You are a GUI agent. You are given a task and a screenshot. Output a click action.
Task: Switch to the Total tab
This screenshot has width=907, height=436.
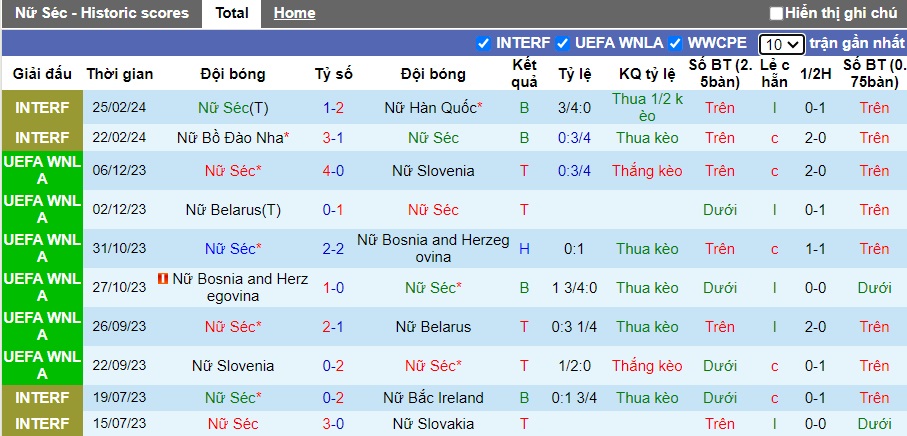(232, 13)
